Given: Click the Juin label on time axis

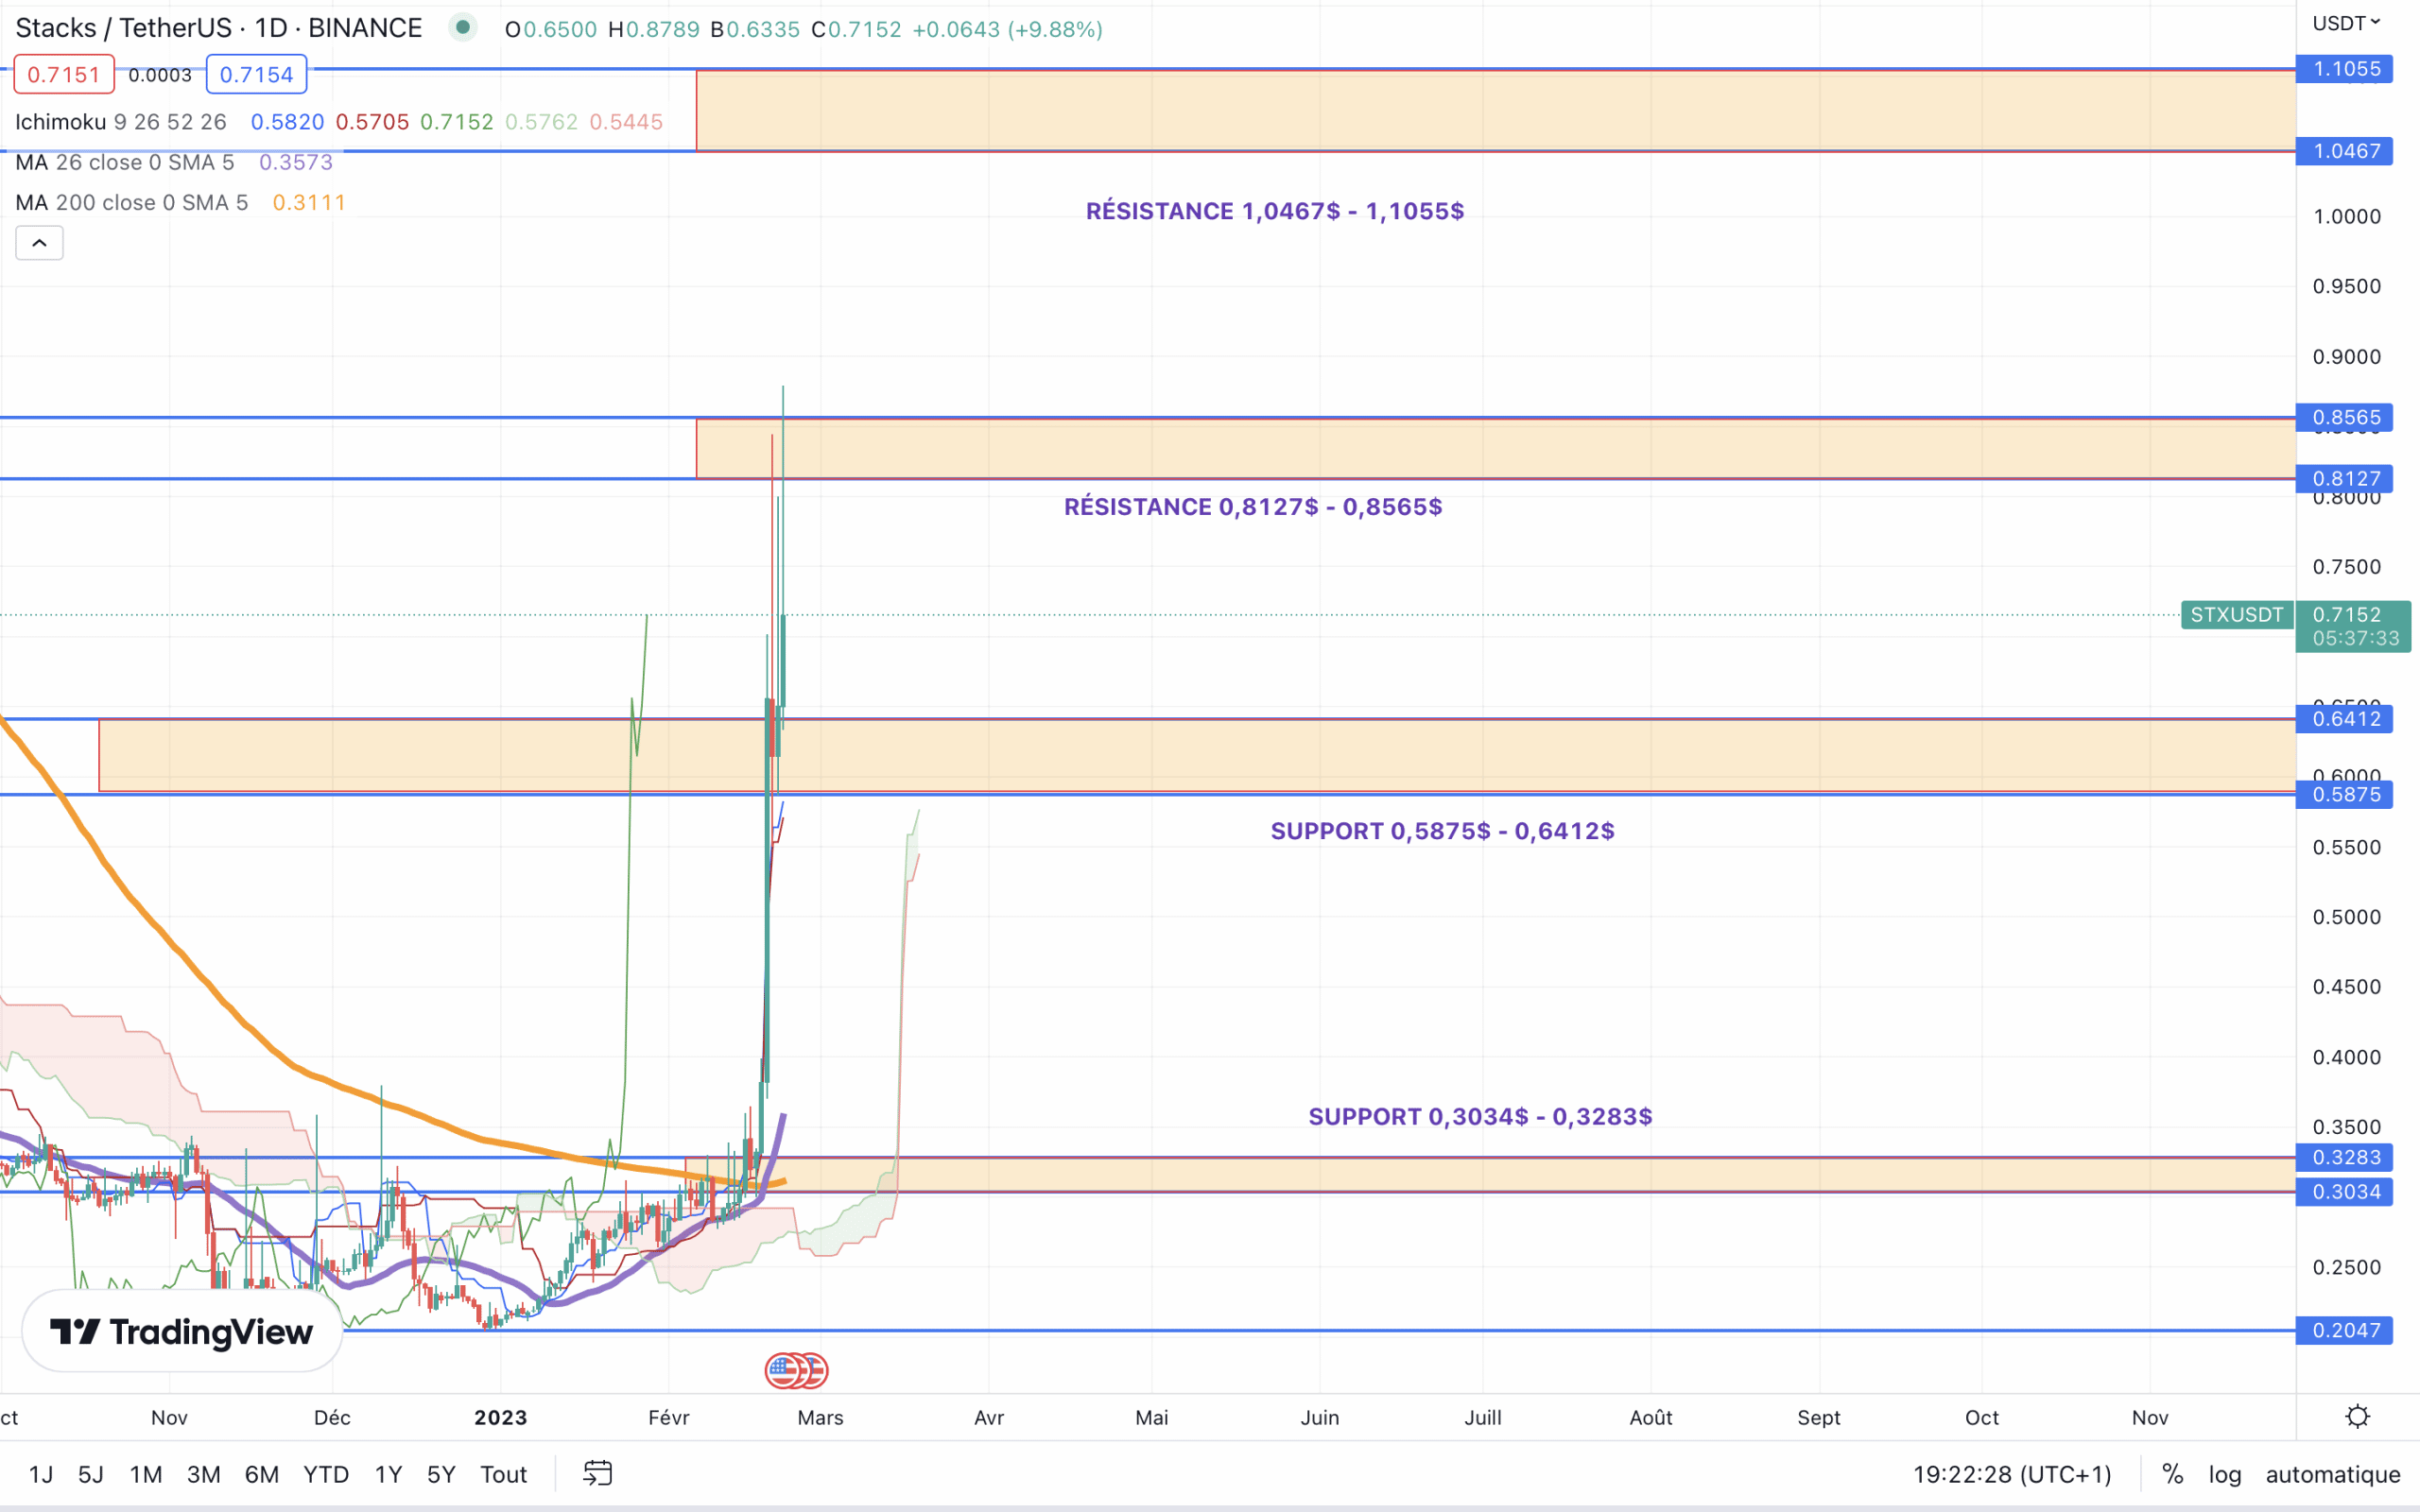Looking at the screenshot, I should (1320, 1417).
